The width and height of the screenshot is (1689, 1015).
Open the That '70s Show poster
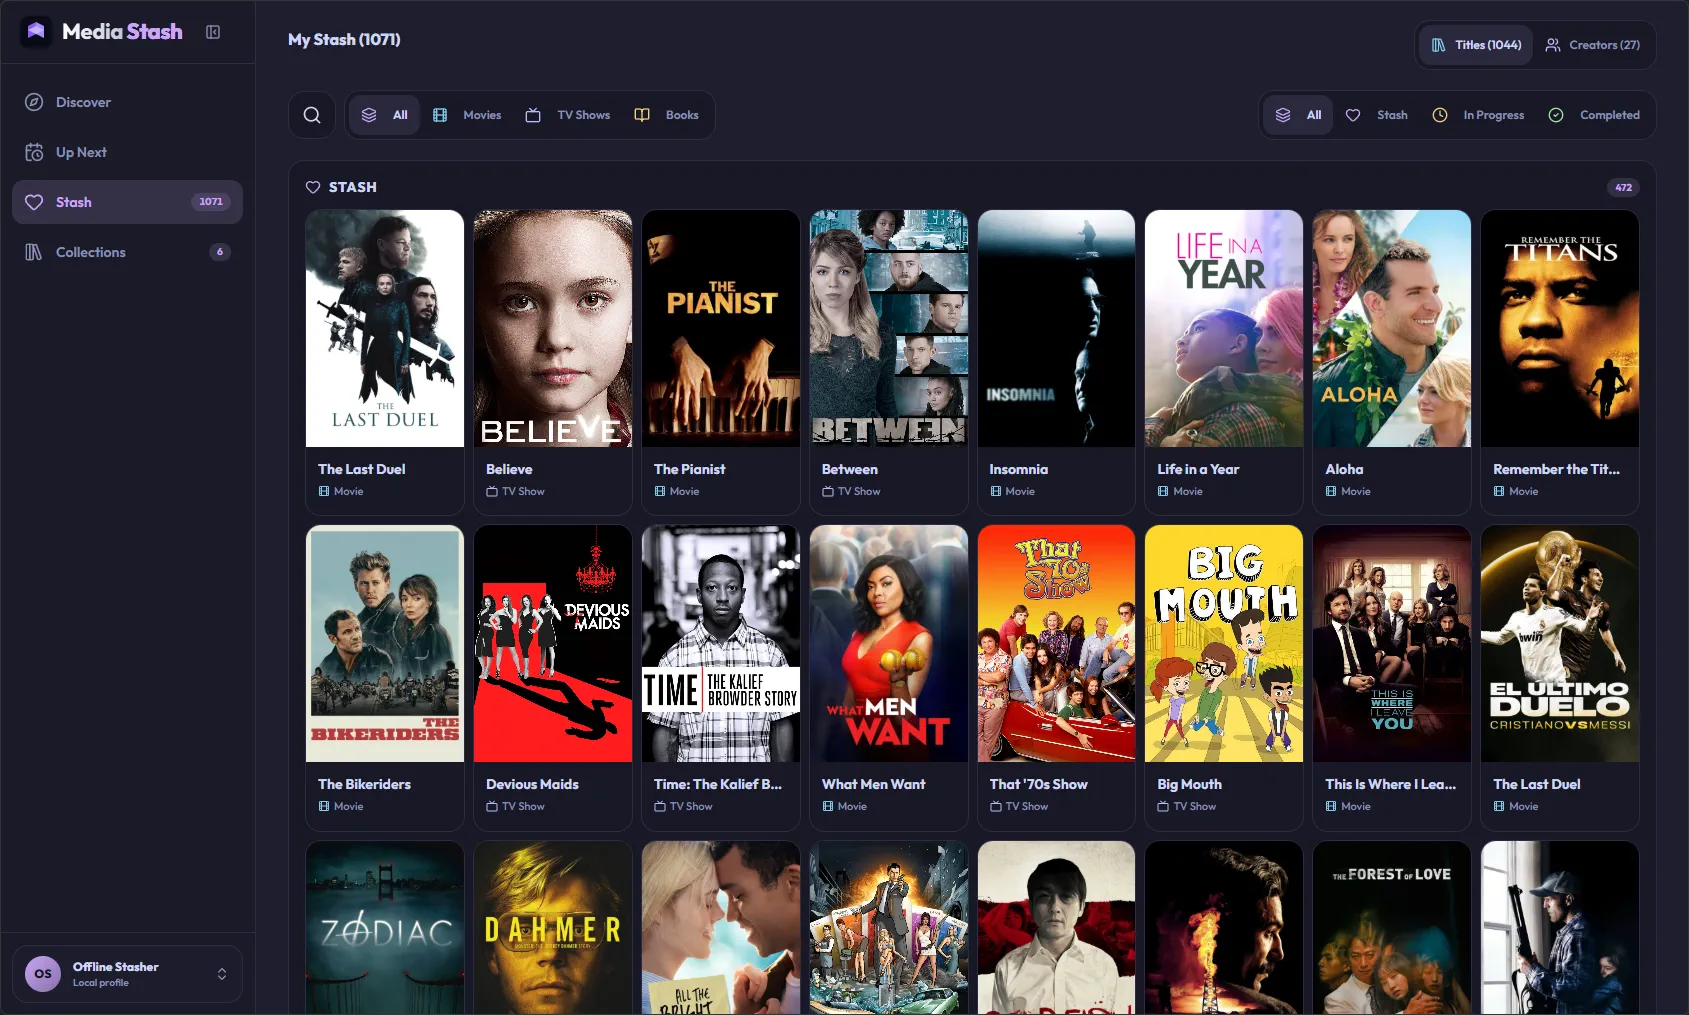click(1056, 644)
